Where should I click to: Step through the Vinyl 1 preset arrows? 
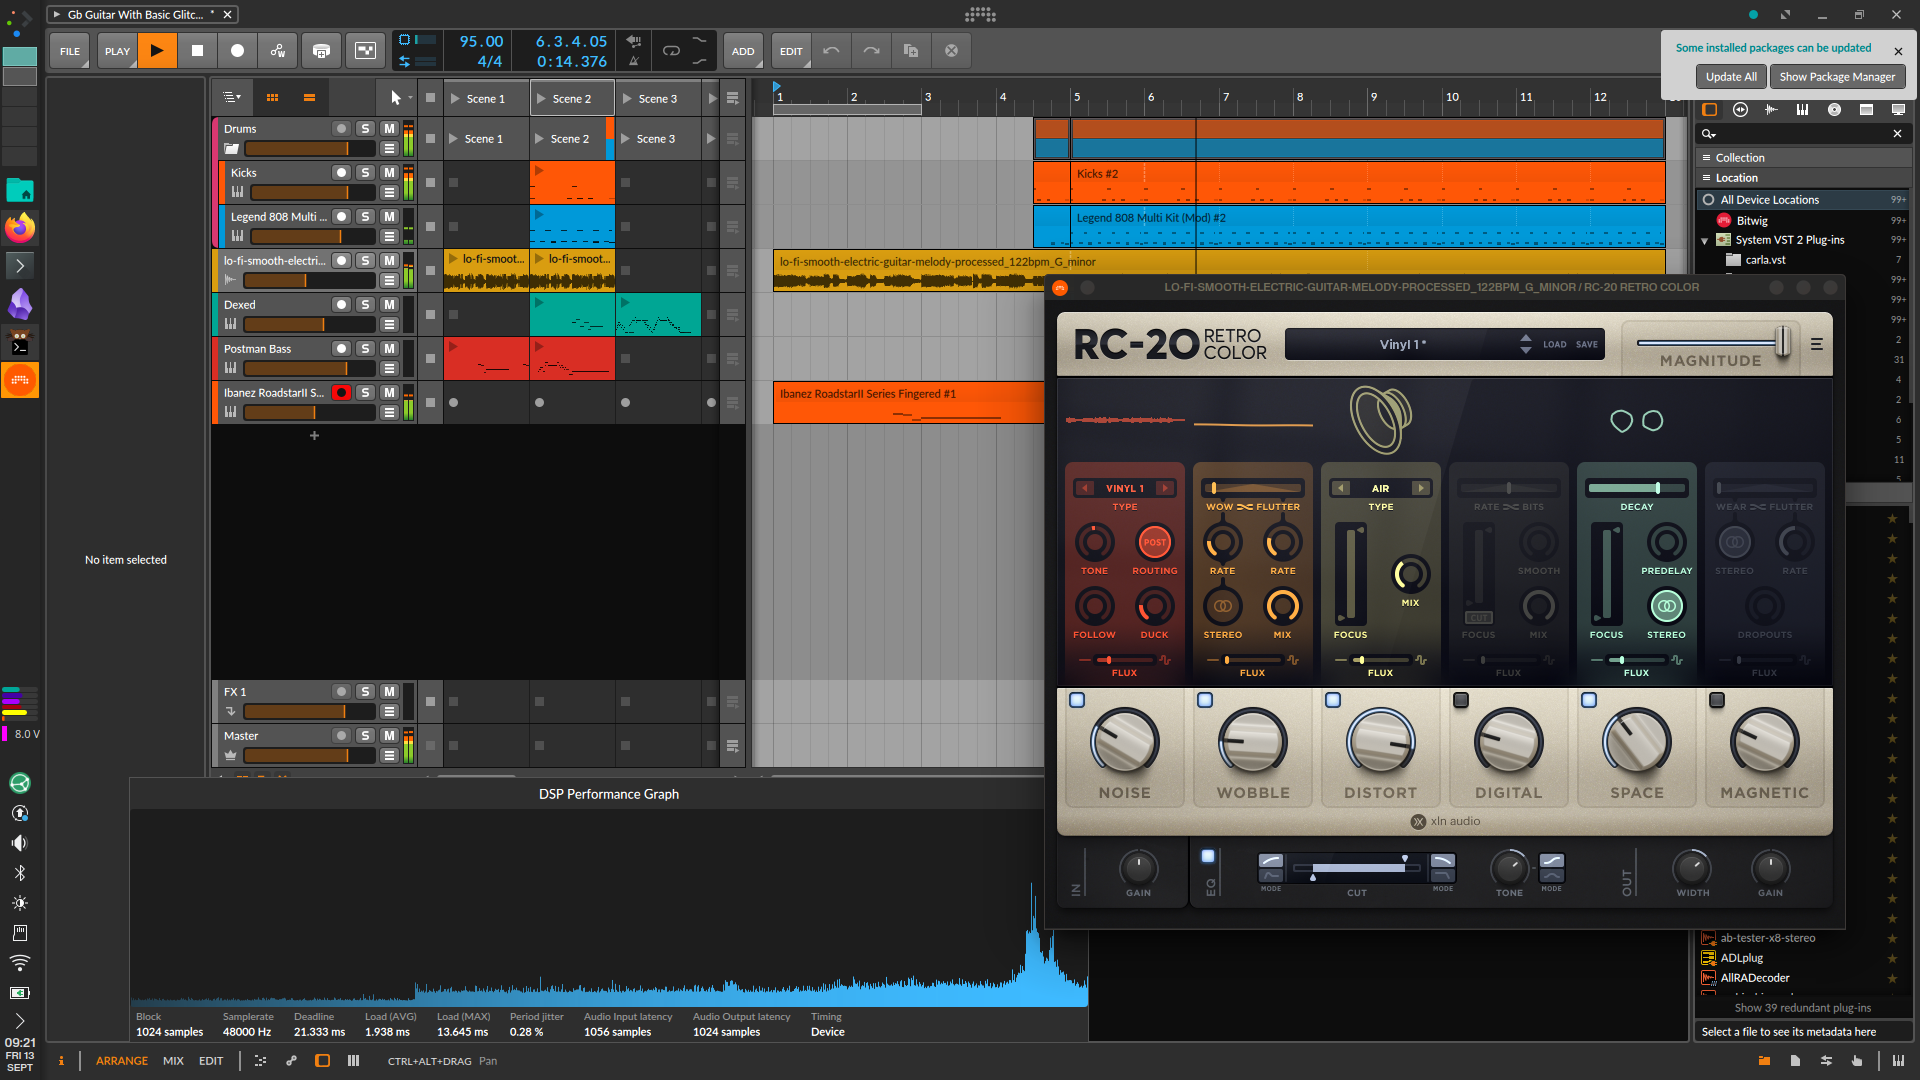pyautogui.click(x=1525, y=344)
